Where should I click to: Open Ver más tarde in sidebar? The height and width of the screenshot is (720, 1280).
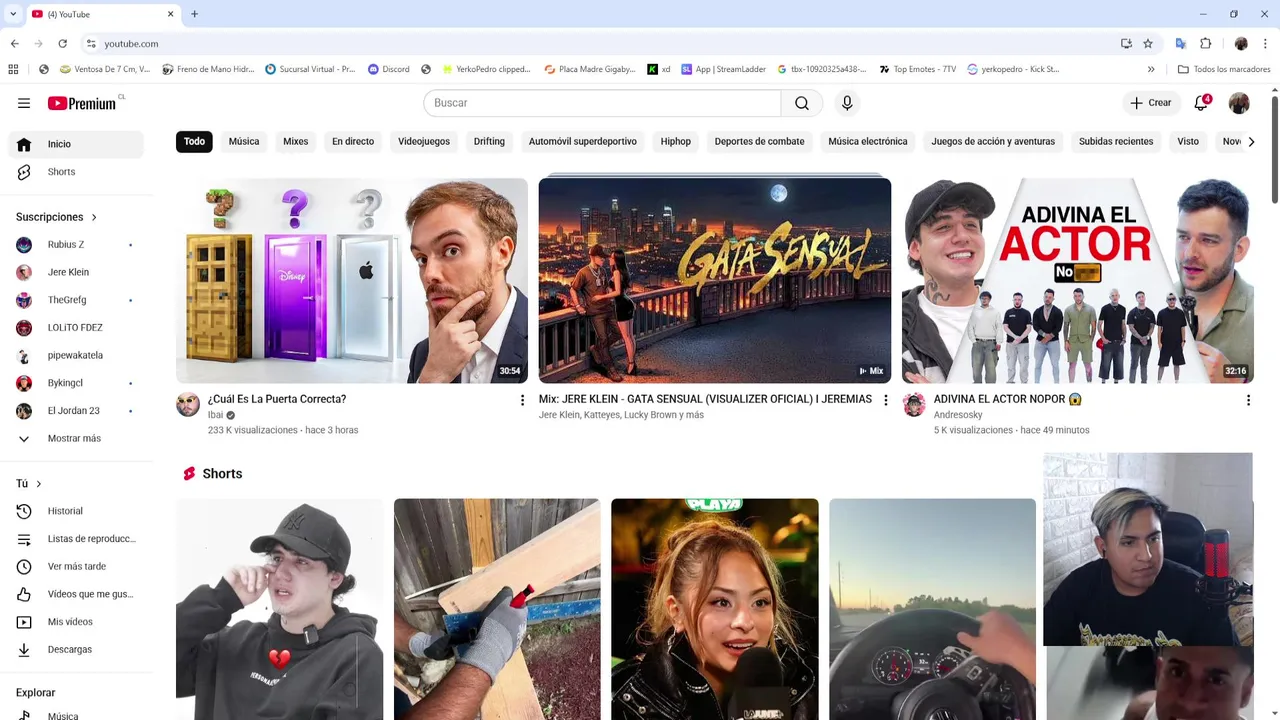click(76, 567)
